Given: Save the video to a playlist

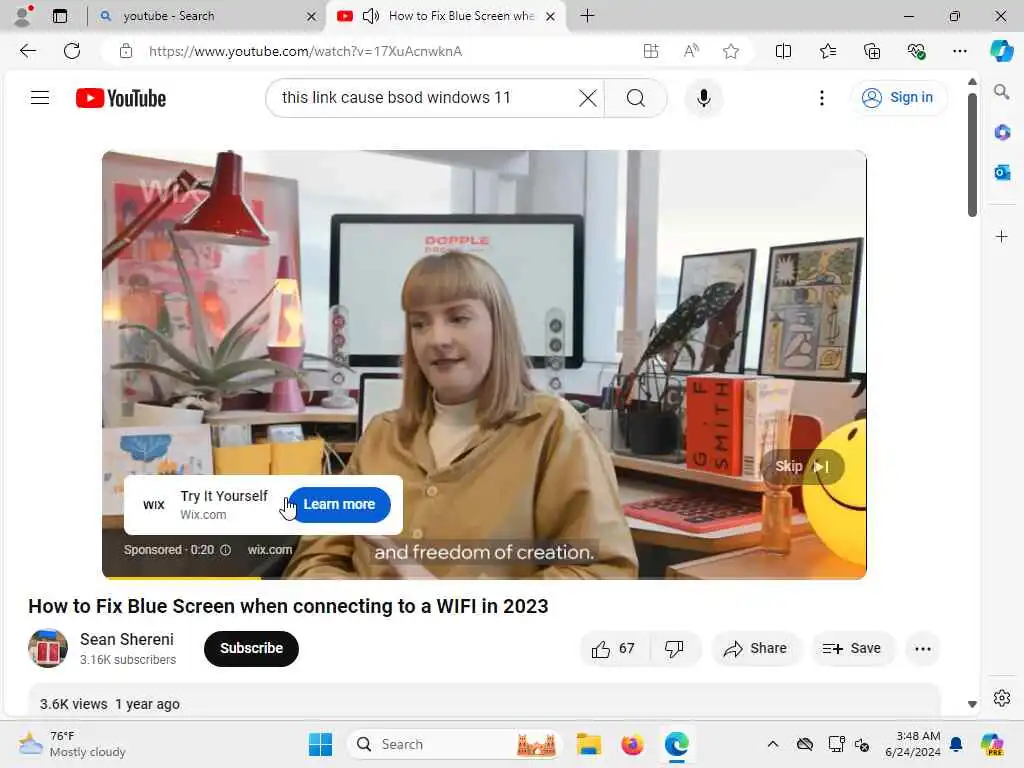Looking at the screenshot, I should pyautogui.click(x=852, y=648).
